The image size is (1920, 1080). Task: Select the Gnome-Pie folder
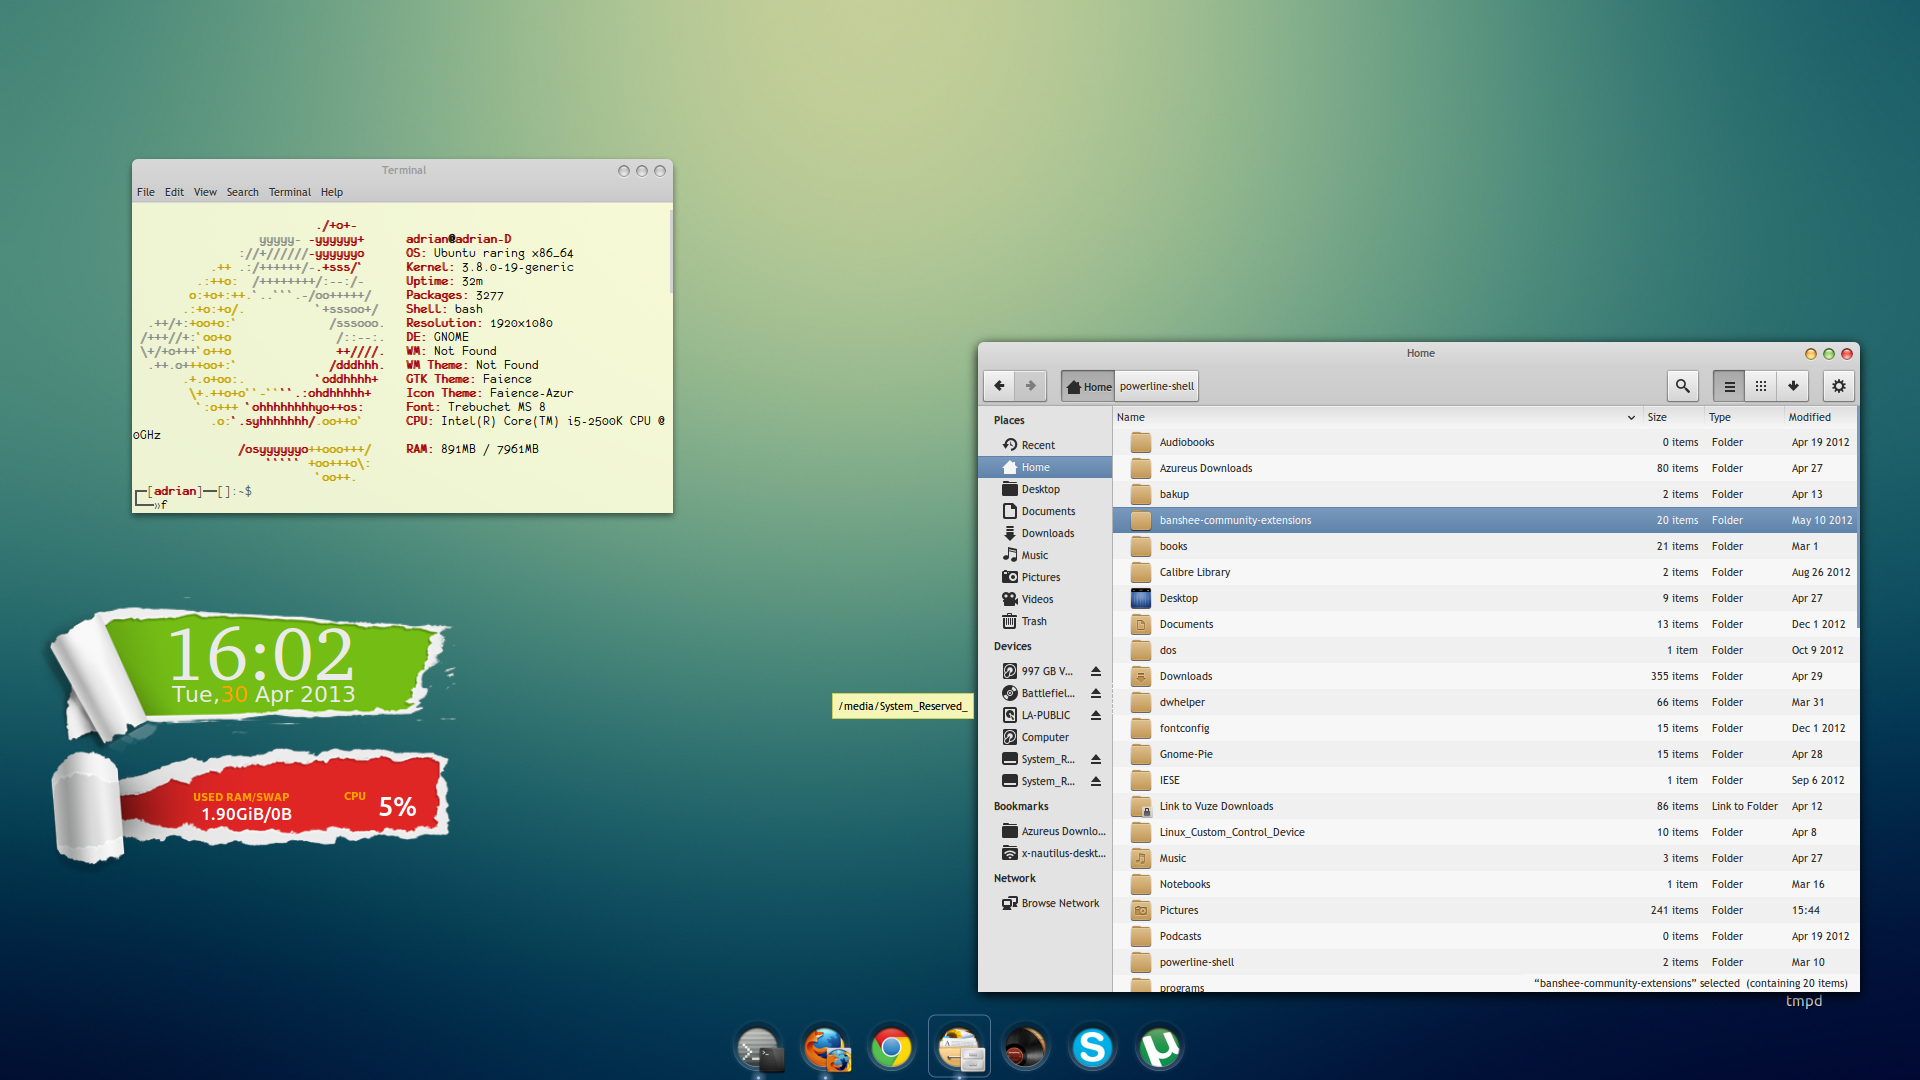click(x=1485, y=754)
